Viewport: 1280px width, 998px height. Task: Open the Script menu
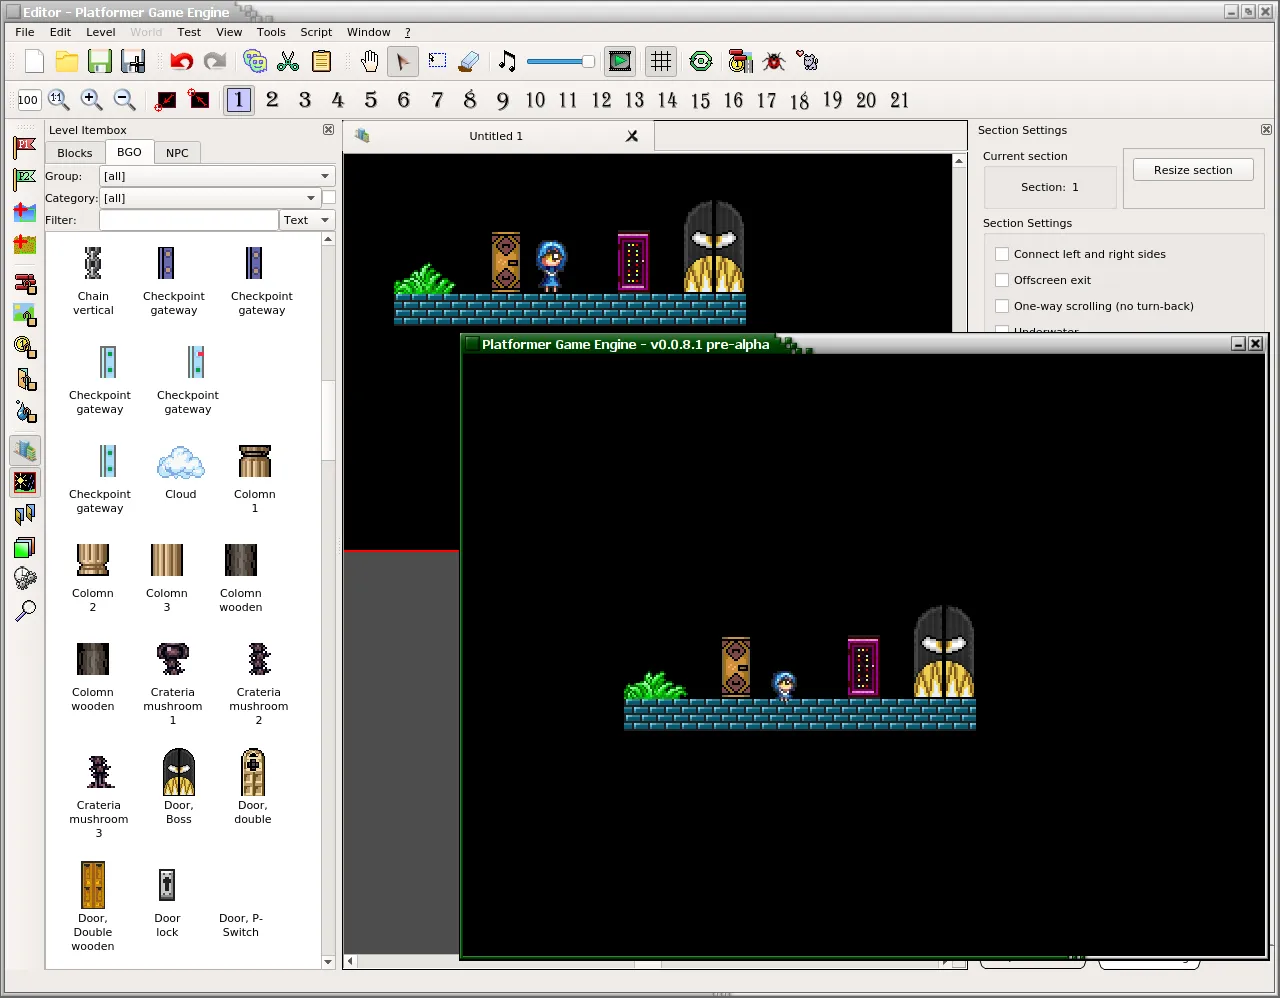click(316, 32)
